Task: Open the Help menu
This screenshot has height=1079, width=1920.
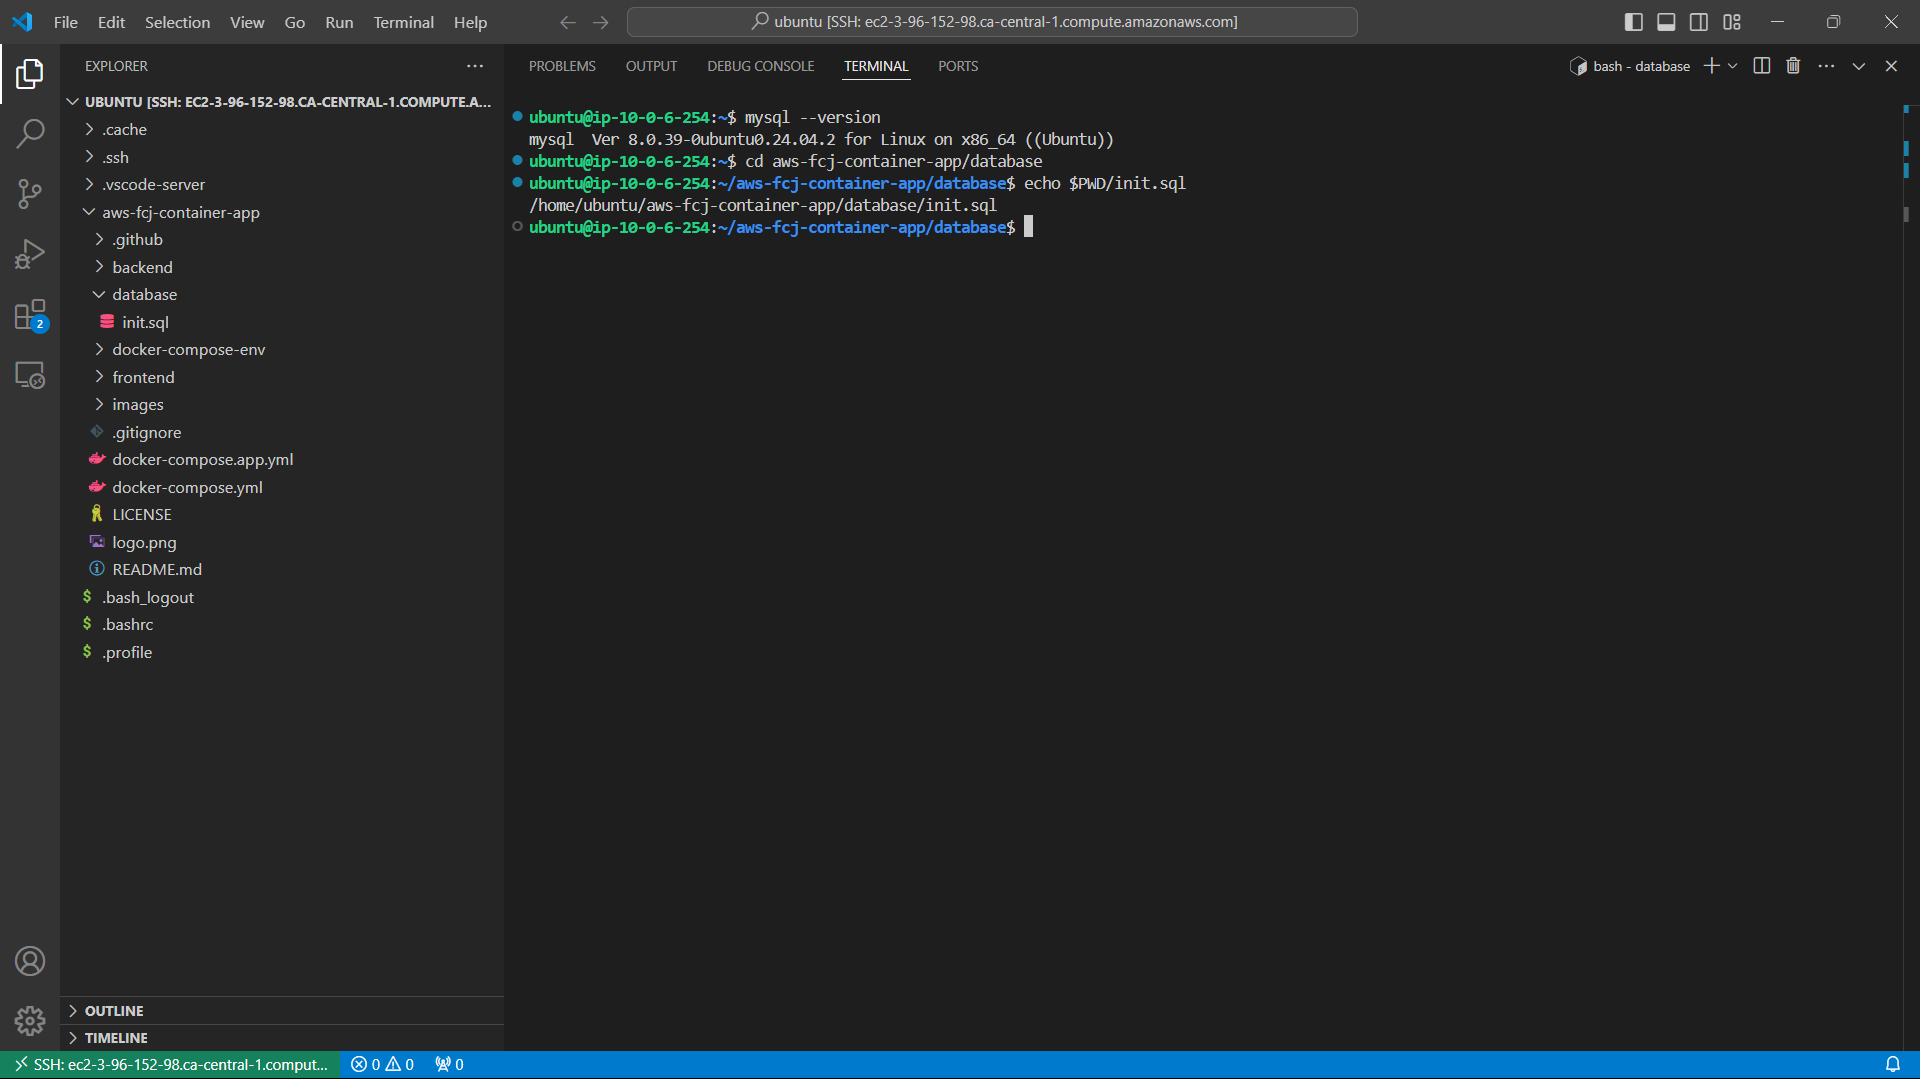Action: (470, 22)
